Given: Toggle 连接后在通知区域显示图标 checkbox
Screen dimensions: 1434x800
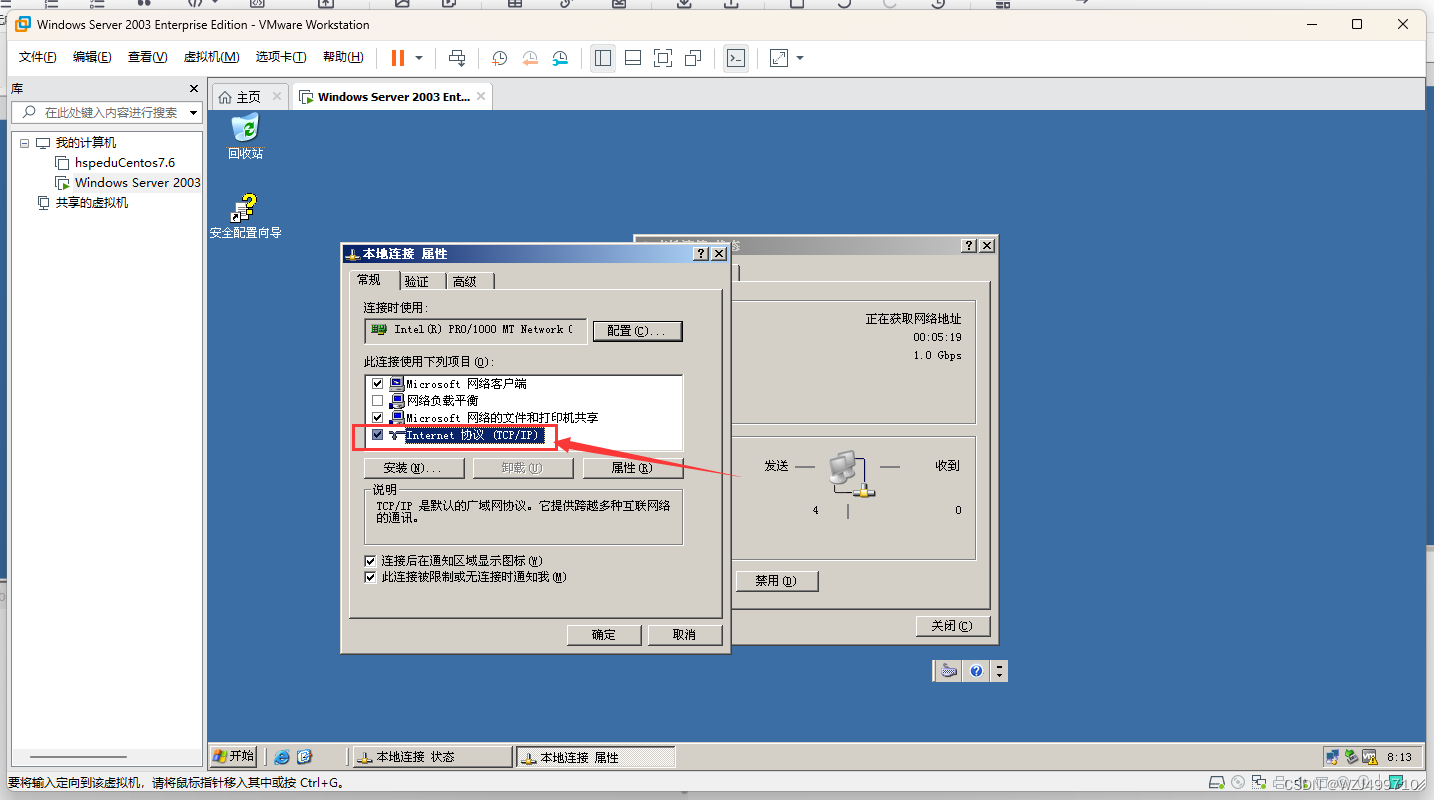Looking at the screenshot, I should pos(370,561).
